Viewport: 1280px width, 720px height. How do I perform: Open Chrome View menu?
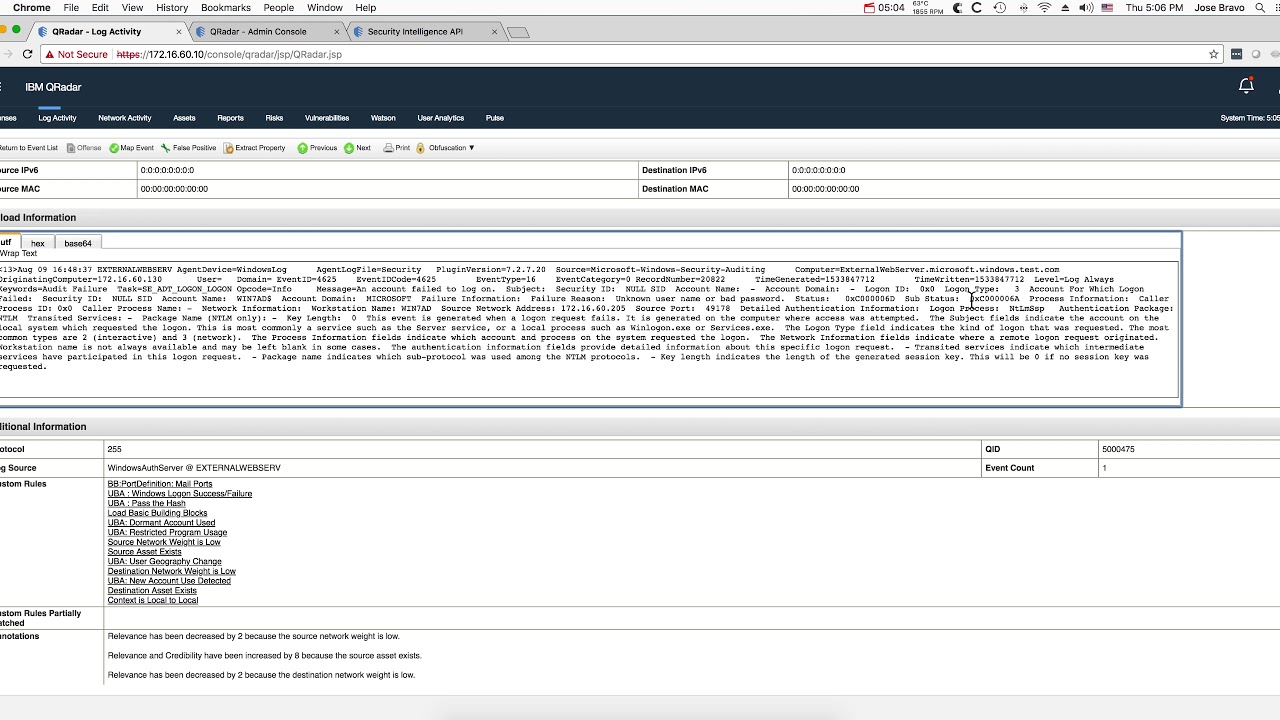pyautogui.click(x=132, y=8)
